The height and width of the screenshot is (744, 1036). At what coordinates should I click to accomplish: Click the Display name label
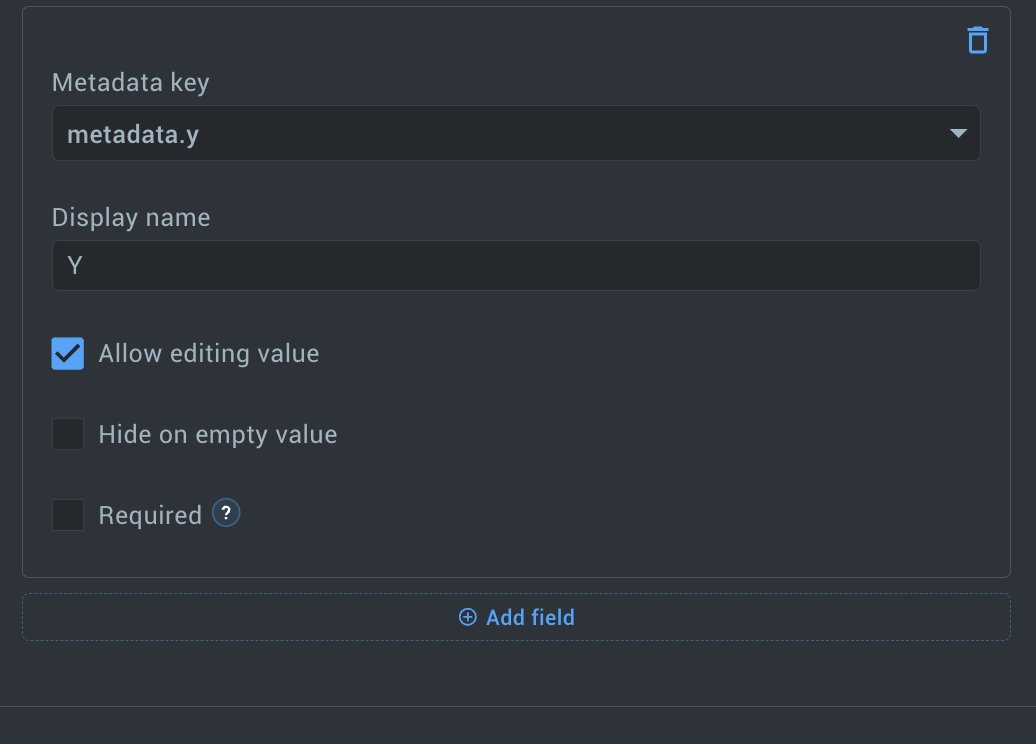pos(131,217)
